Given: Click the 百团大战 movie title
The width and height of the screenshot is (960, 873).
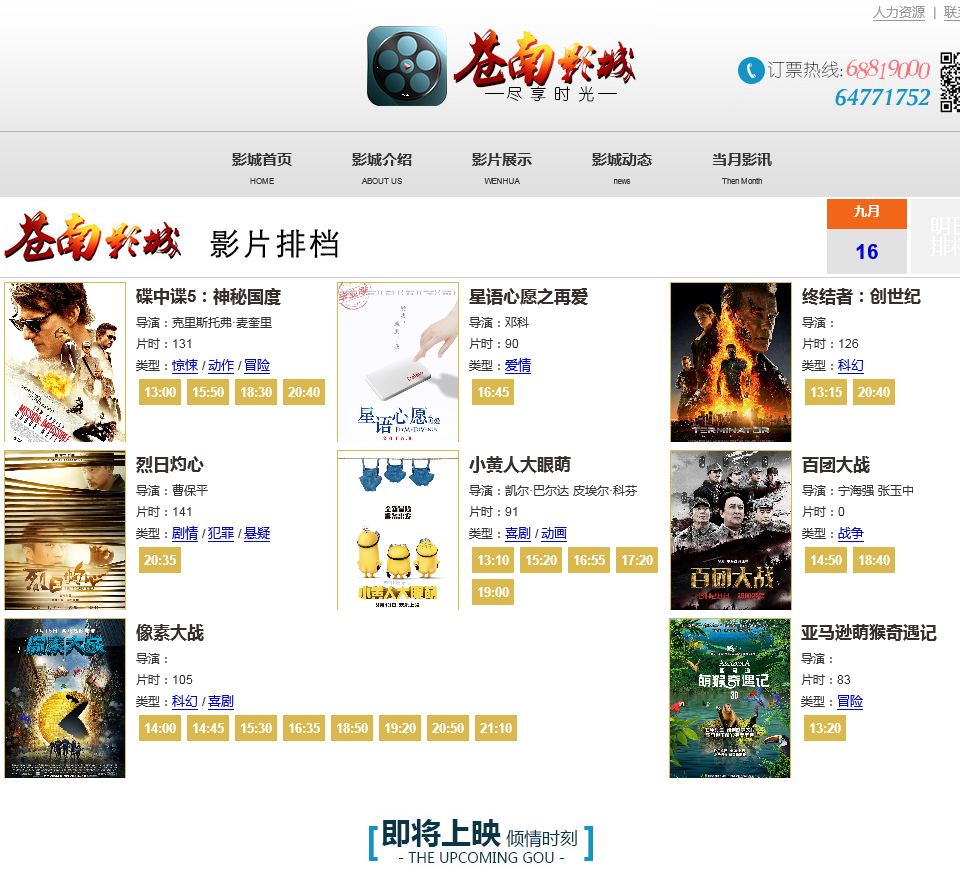Looking at the screenshot, I should click(x=836, y=465).
